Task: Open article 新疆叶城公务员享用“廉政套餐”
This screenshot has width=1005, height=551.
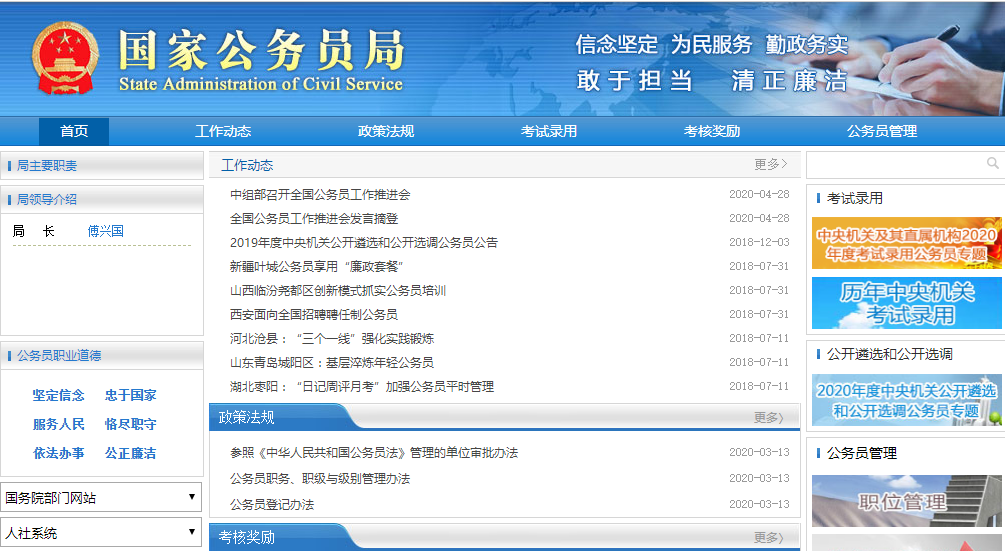Action: pyautogui.click(x=317, y=267)
